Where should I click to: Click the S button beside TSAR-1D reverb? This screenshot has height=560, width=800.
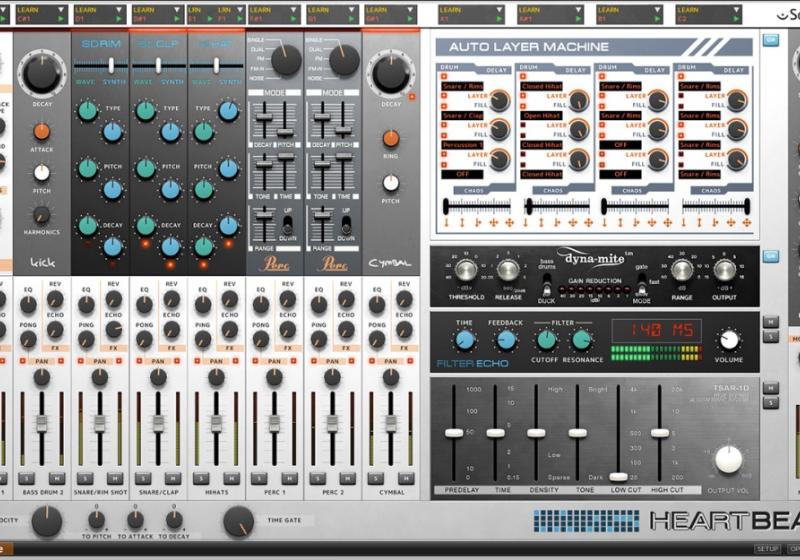coord(770,403)
